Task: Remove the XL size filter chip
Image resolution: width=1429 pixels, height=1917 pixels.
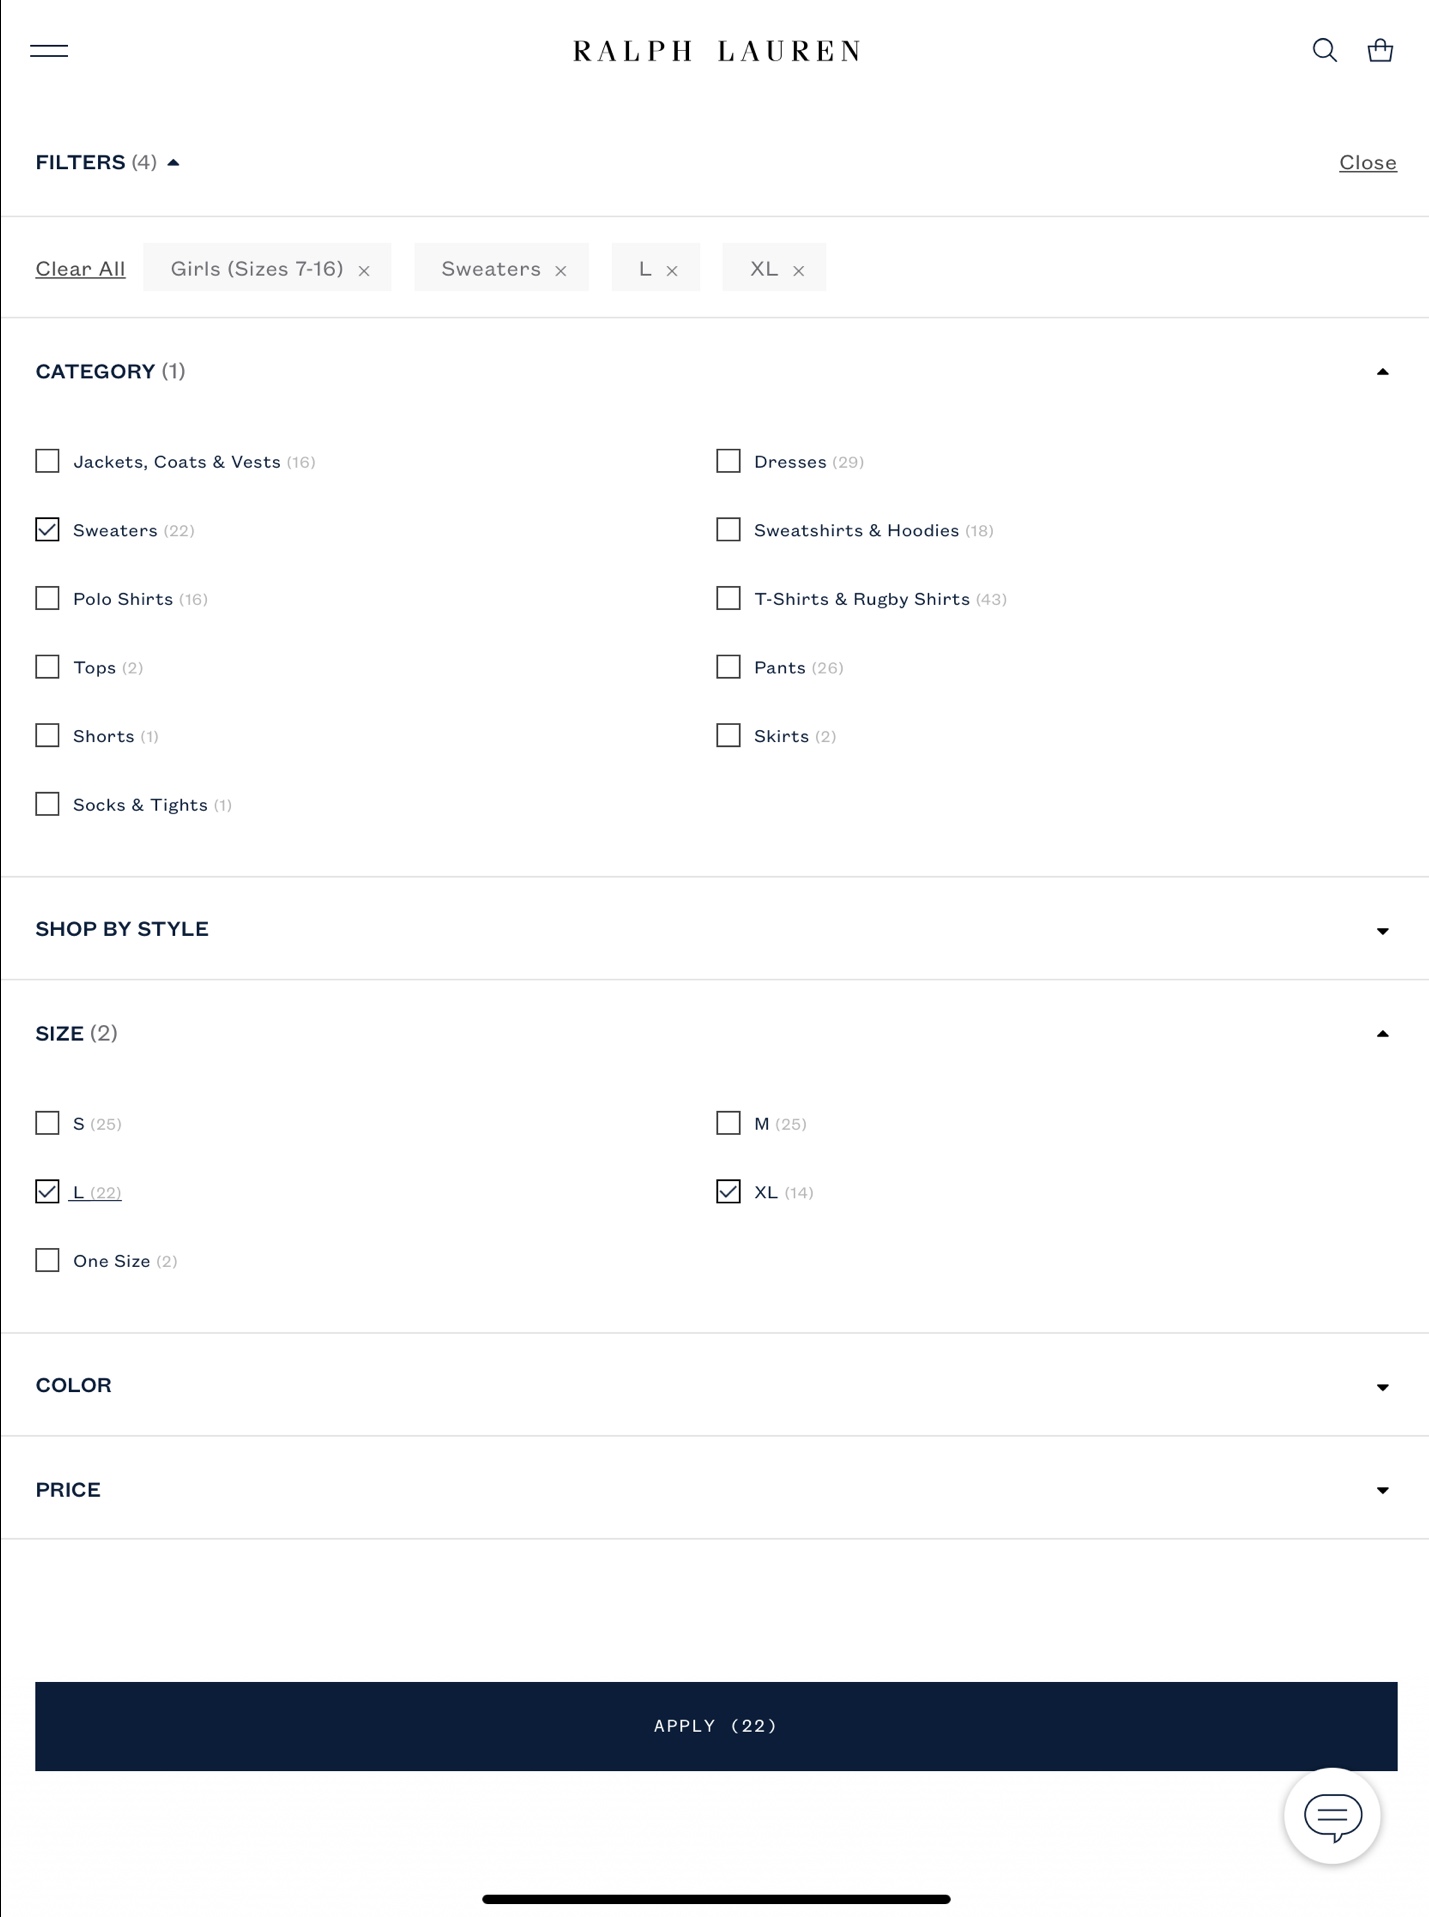Action: [x=798, y=270]
